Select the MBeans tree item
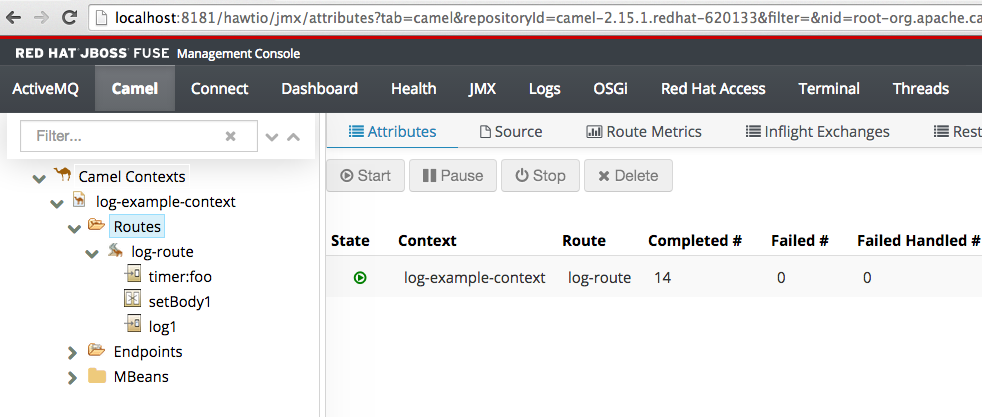 141,377
